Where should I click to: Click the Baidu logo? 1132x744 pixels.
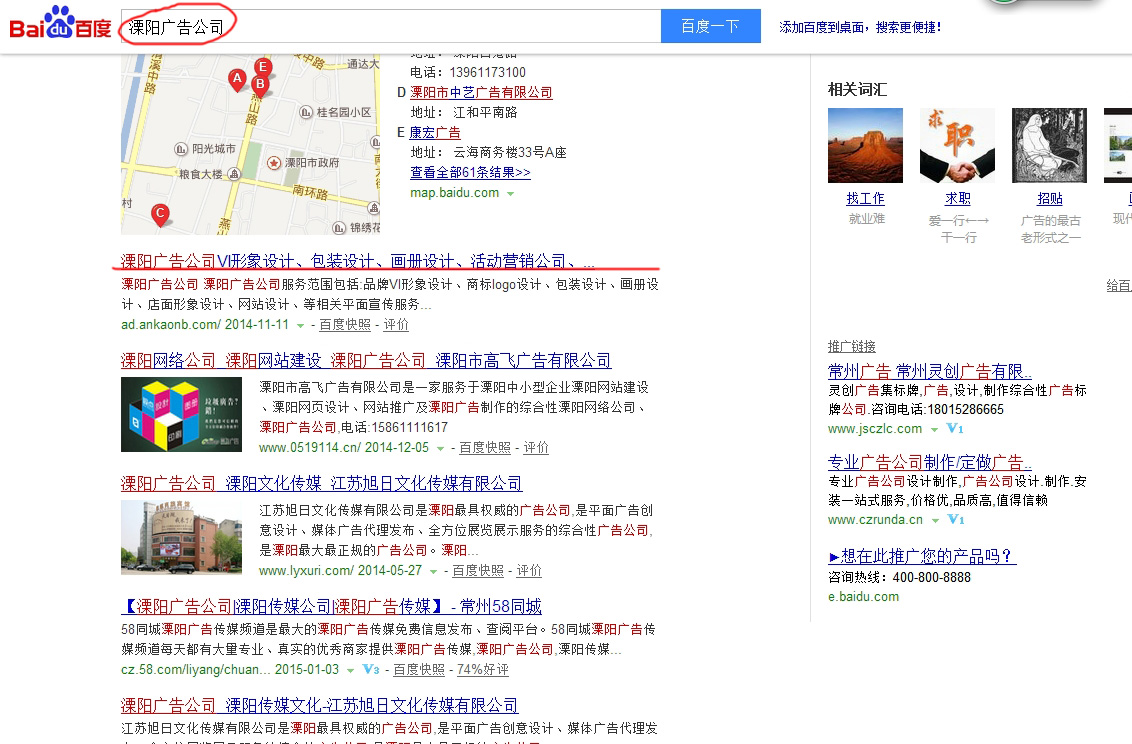click(60, 23)
